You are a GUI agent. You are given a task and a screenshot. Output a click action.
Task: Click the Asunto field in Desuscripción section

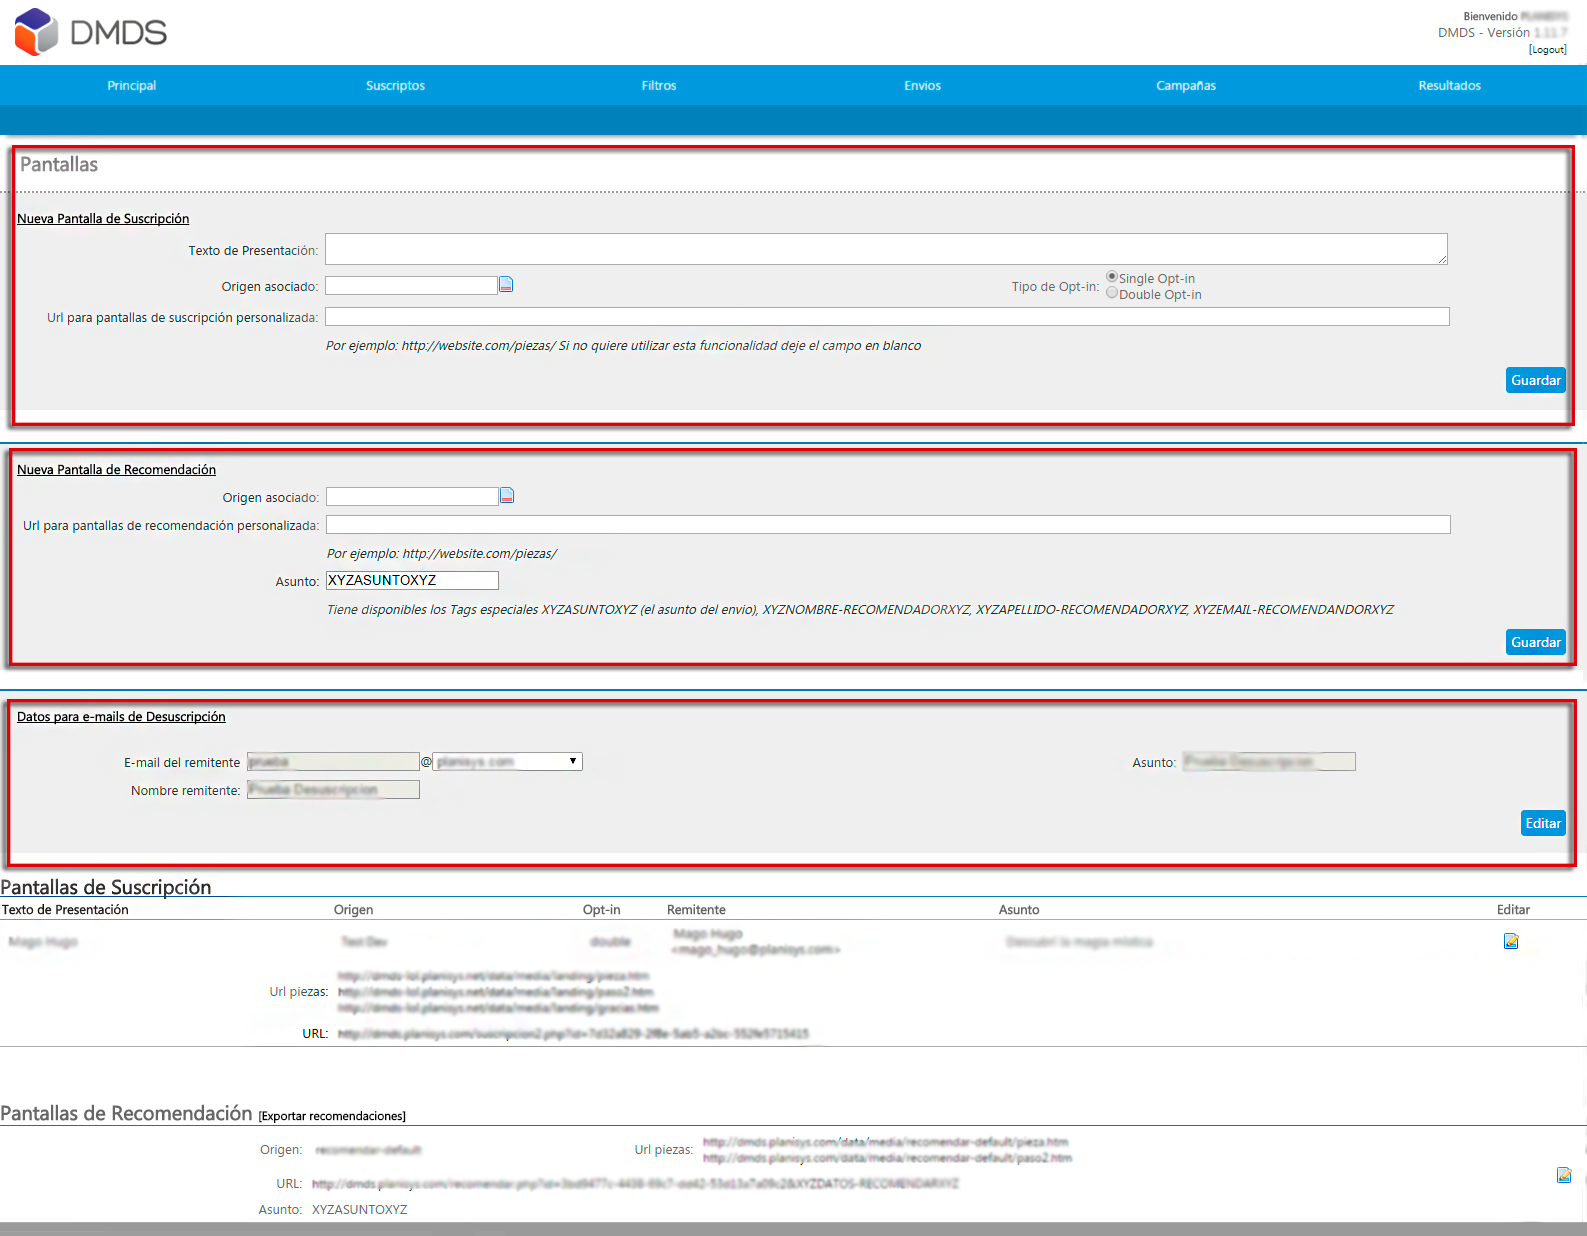point(1269,762)
